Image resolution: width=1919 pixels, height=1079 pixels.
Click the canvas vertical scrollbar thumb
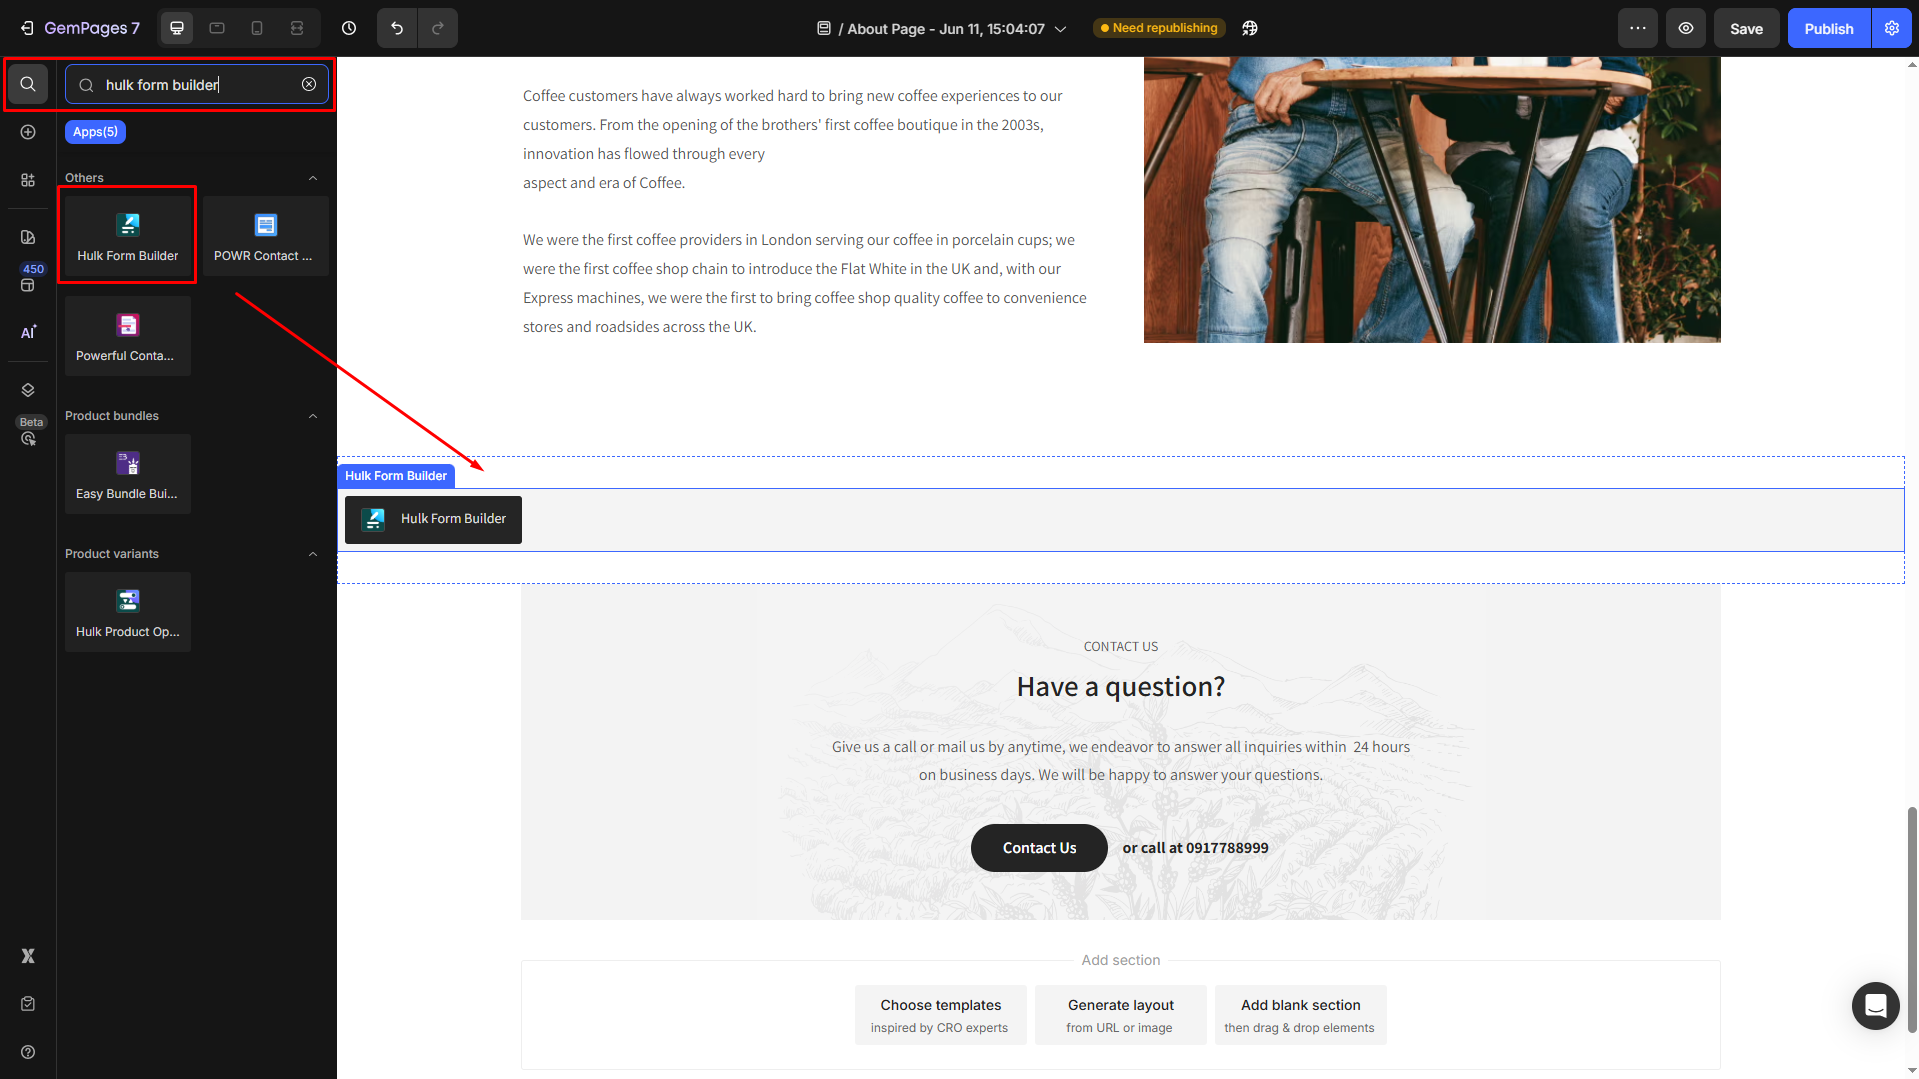1912,920
